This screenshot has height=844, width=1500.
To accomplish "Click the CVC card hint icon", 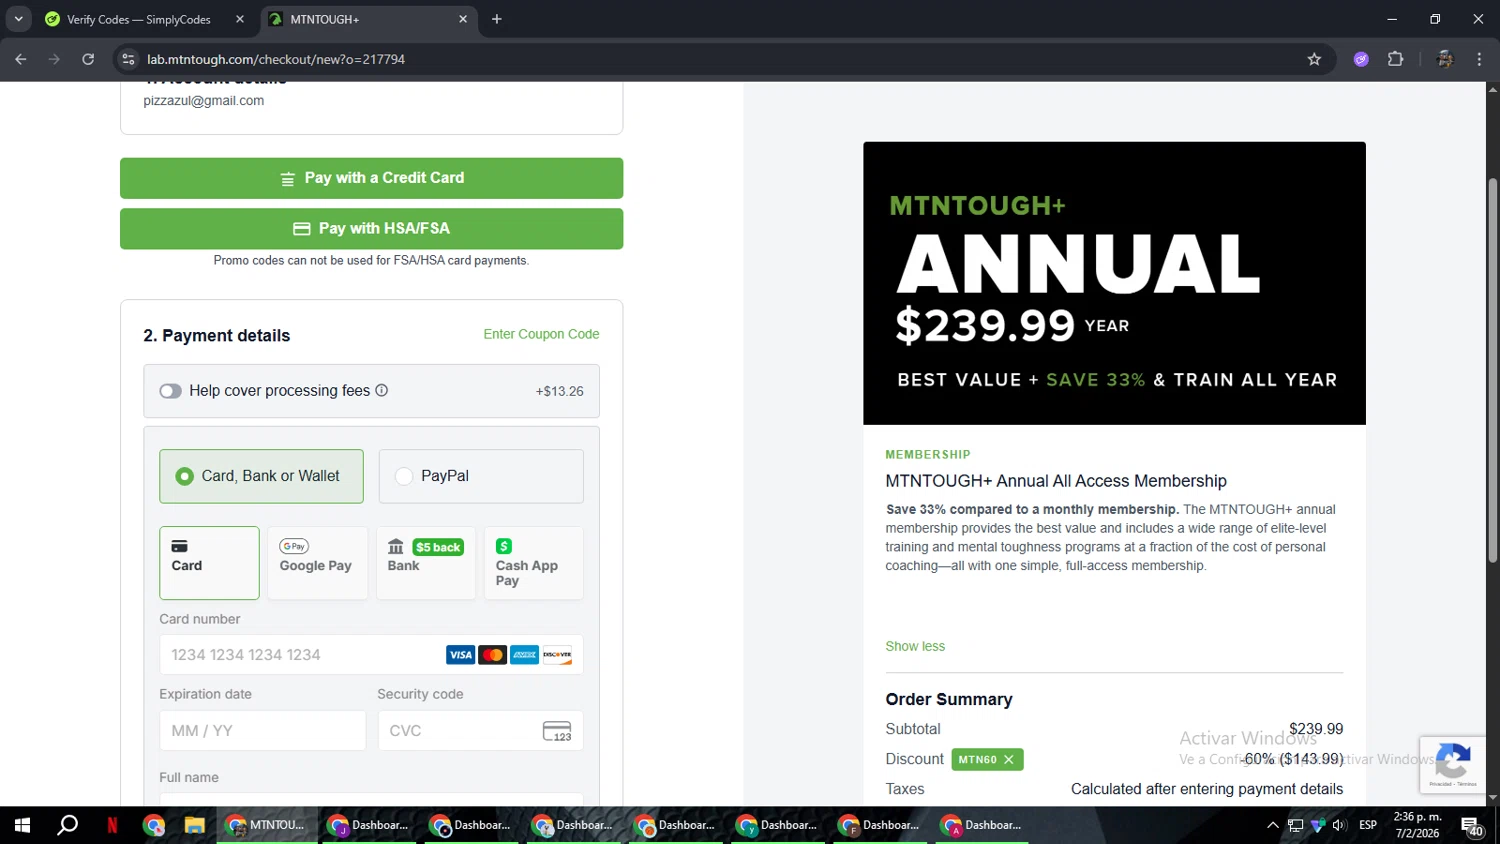I will point(557,731).
